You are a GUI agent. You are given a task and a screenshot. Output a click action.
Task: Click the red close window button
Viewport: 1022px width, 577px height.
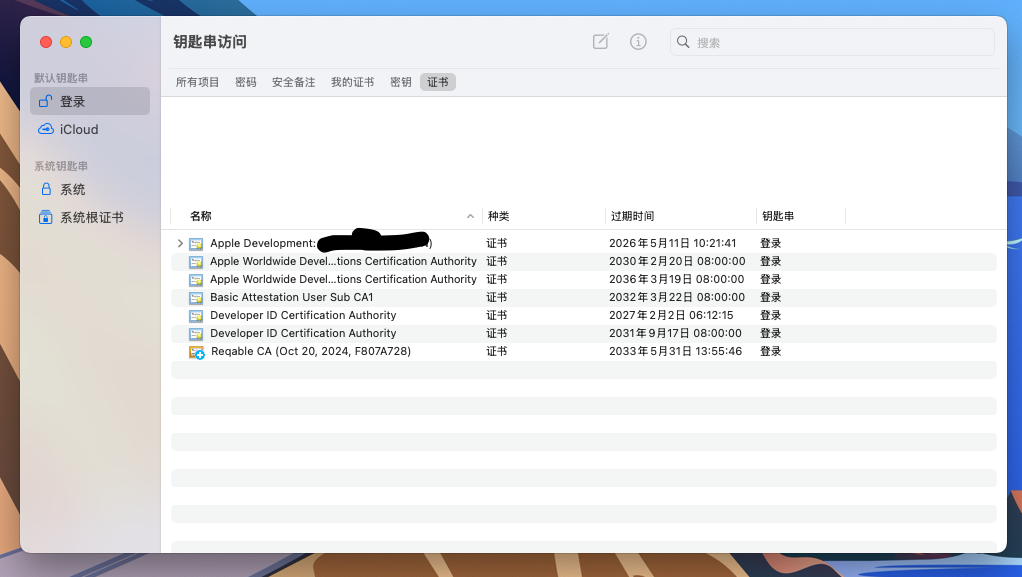pos(46,42)
